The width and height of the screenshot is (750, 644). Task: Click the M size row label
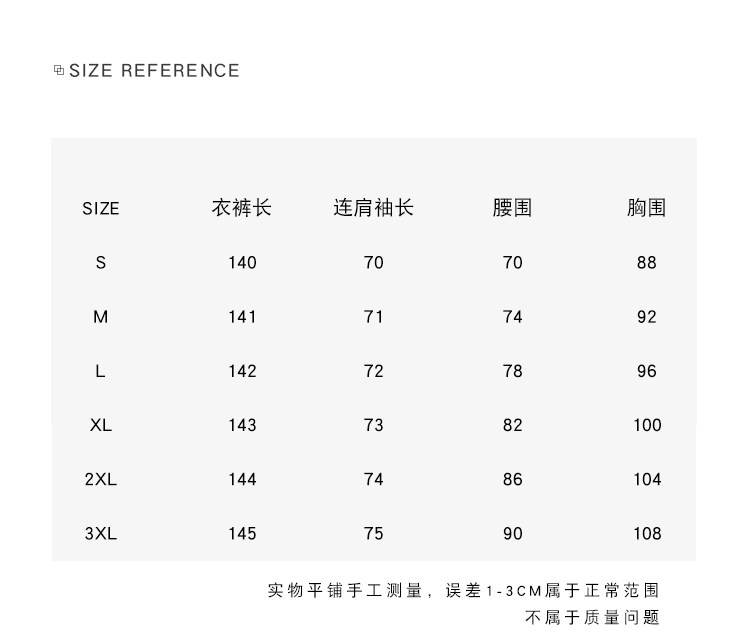[100, 317]
